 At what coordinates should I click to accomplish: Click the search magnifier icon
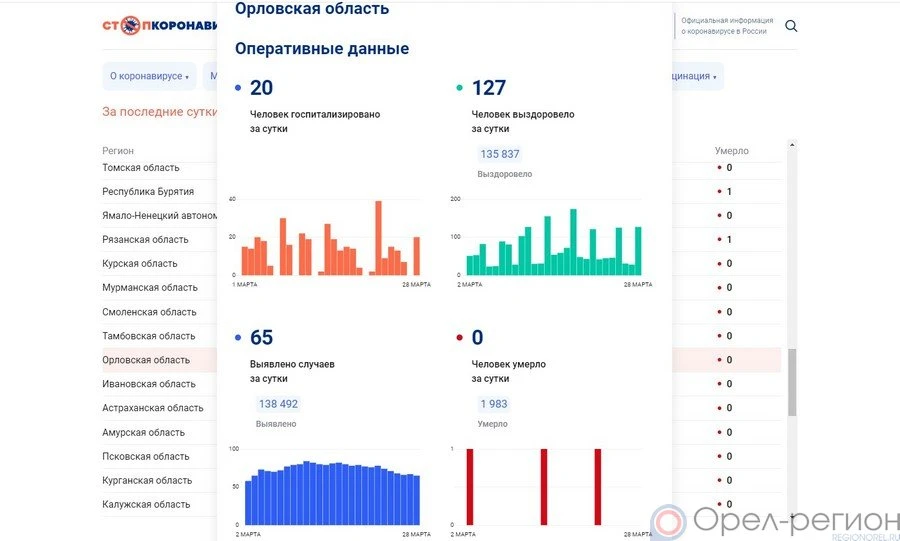[x=791, y=26]
